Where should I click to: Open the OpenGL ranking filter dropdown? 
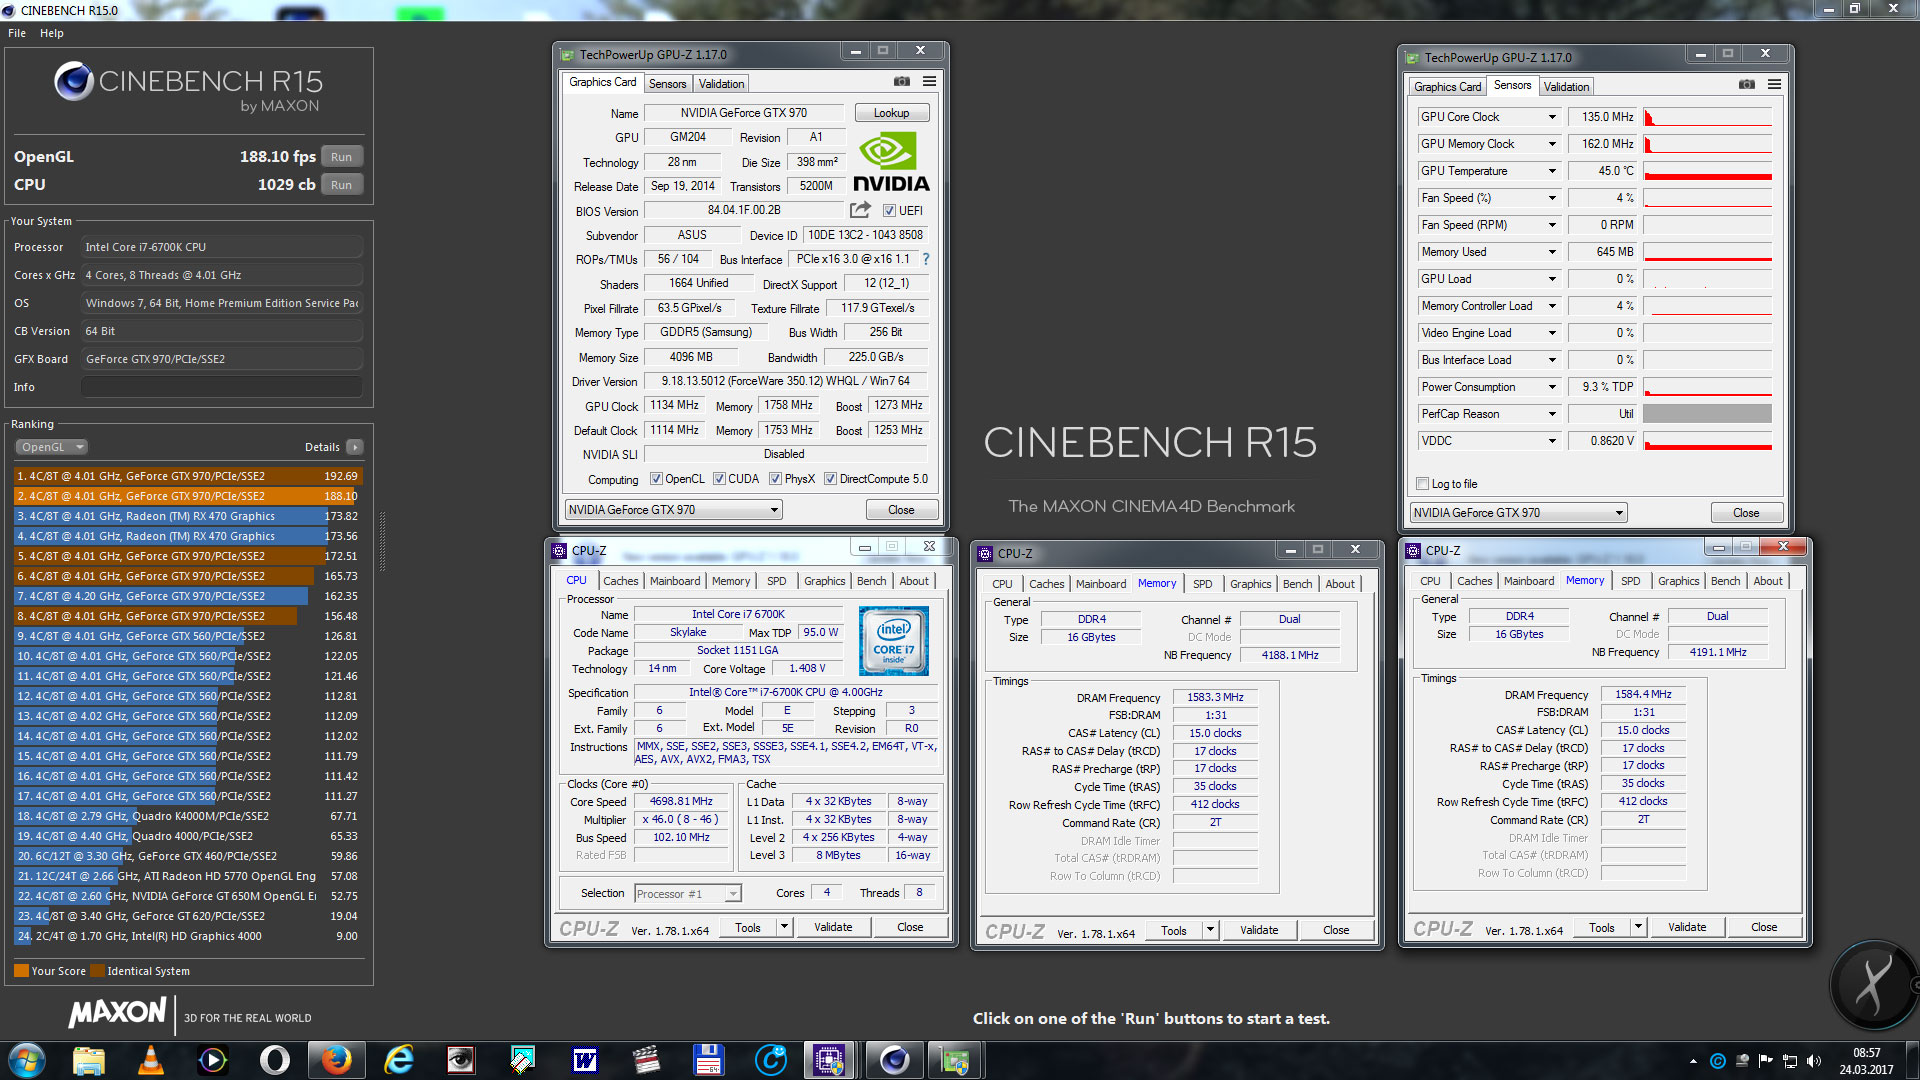coord(50,447)
